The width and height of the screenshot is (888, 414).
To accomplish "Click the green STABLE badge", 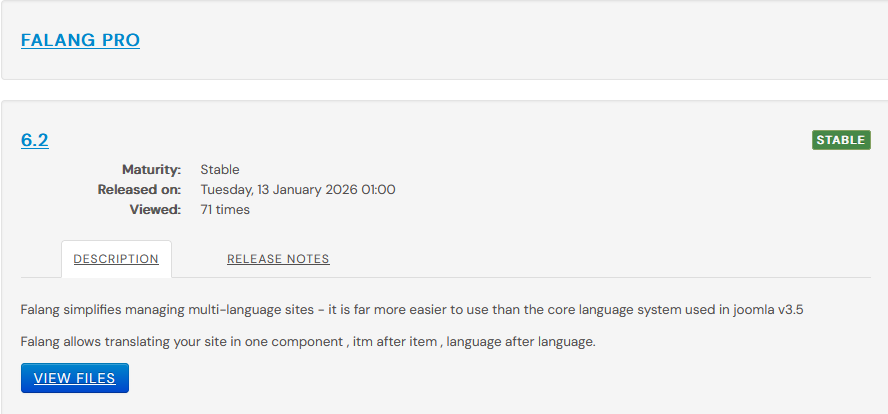I will 841,140.
